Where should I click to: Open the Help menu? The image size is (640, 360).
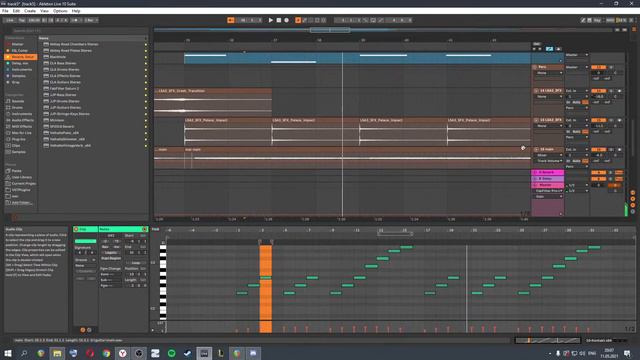pos(76,11)
